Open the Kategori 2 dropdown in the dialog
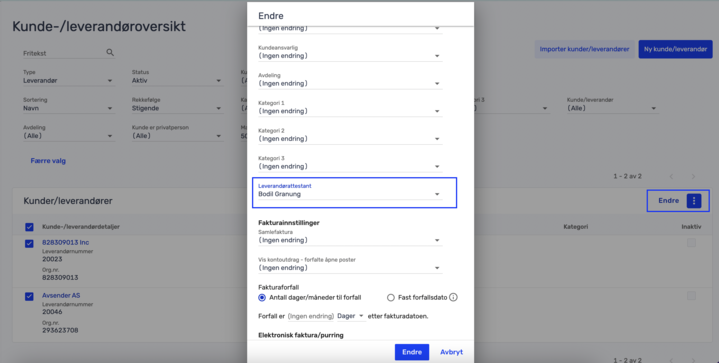This screenshot has height=363, width=719. tap(350, 138)
